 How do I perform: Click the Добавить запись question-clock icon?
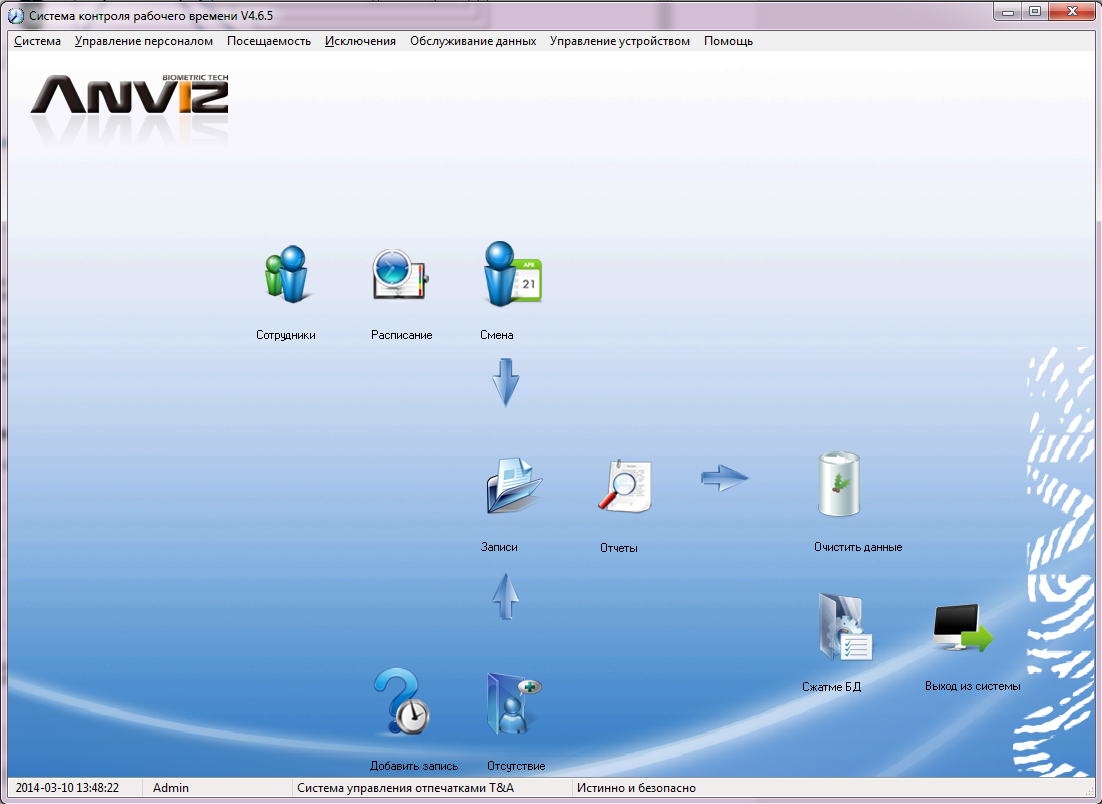(401, 701)
